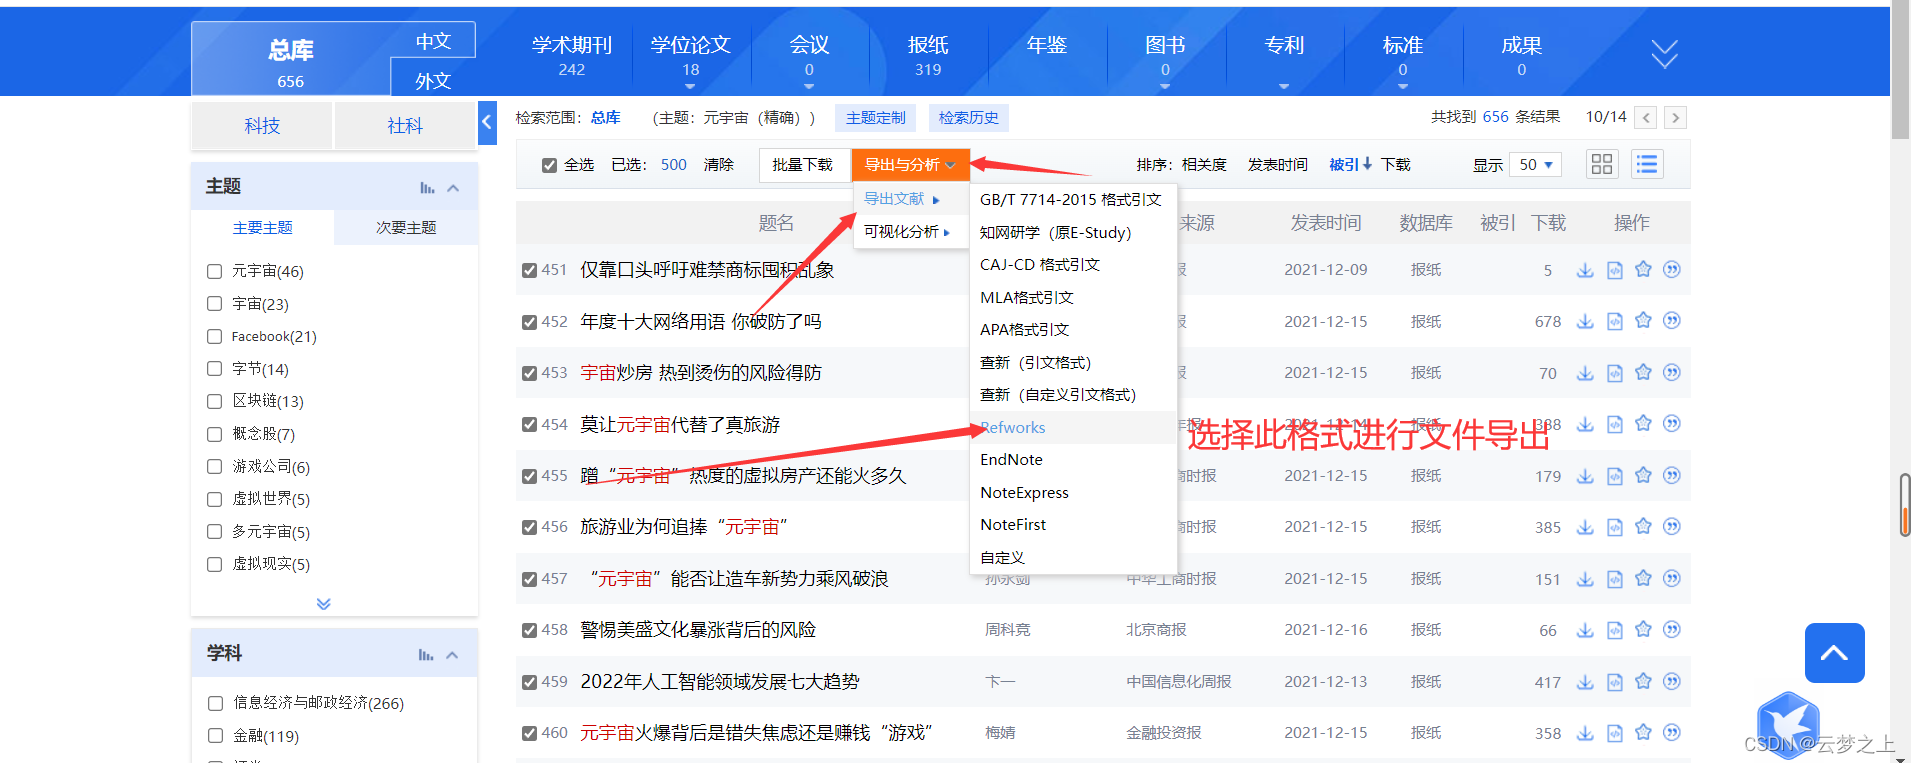Image resolution: width=1911 pixels, height=763 pixels.
Task: Check the Facebook(21) topic filter
Action: click(214, 336)
